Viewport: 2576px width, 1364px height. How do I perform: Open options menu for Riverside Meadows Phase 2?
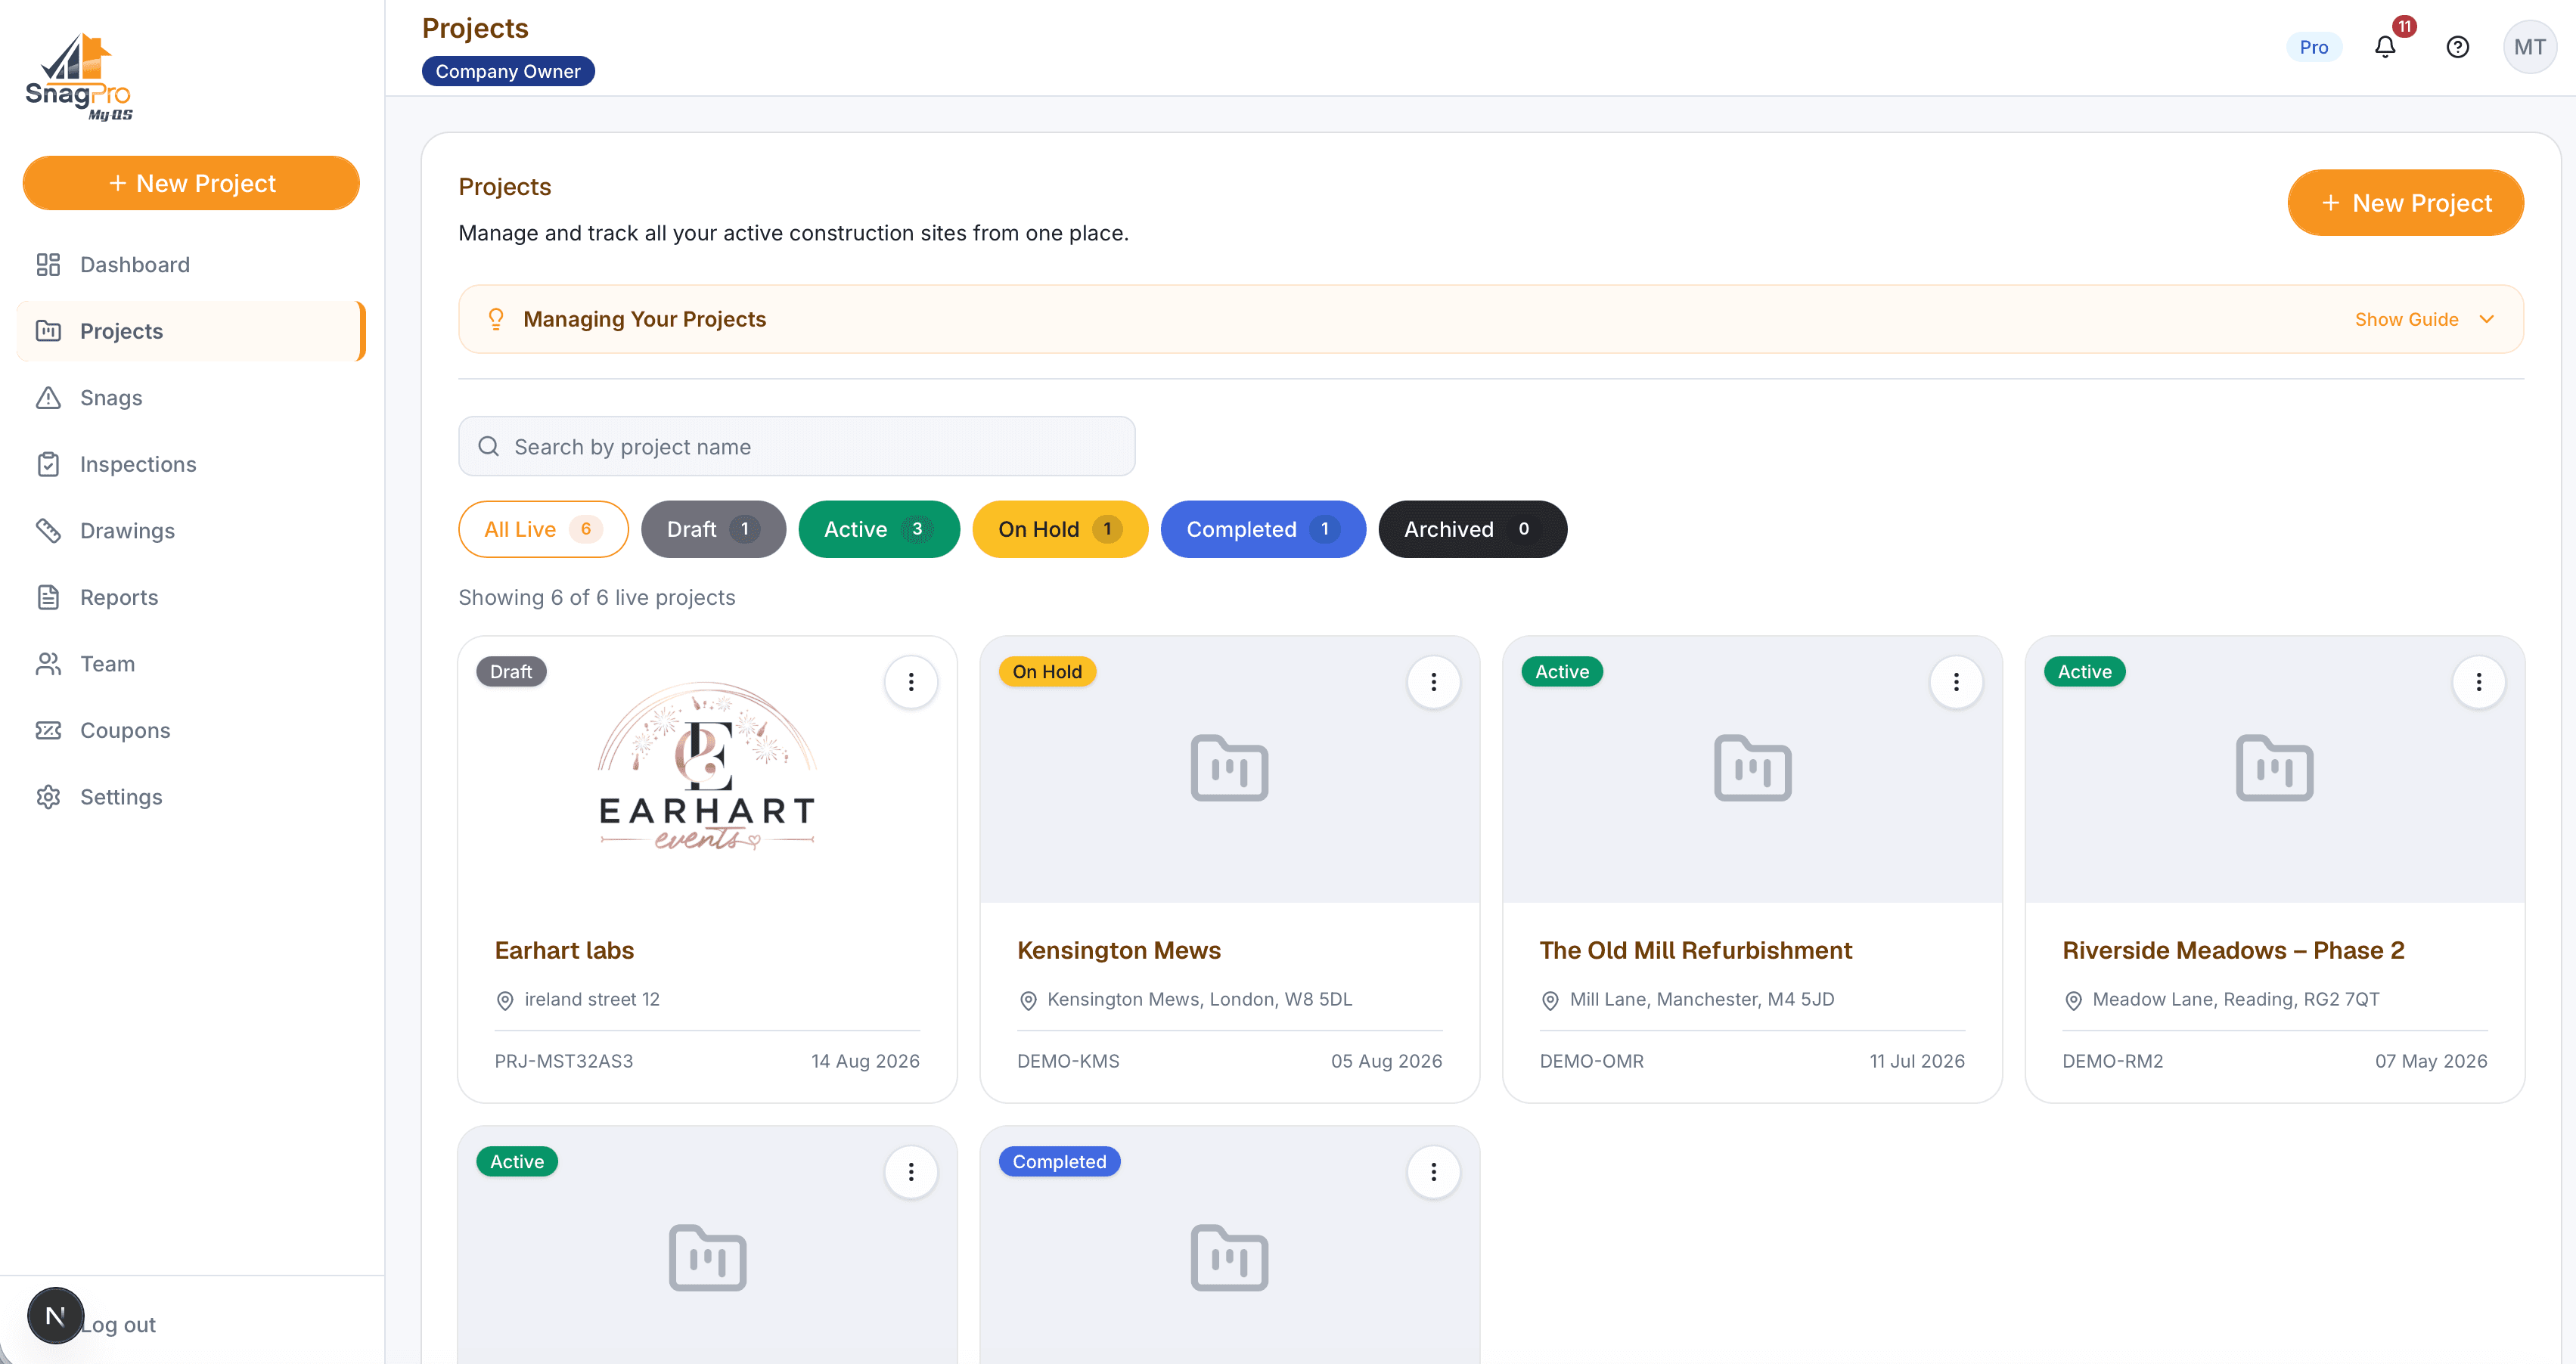click(2479, 681)
